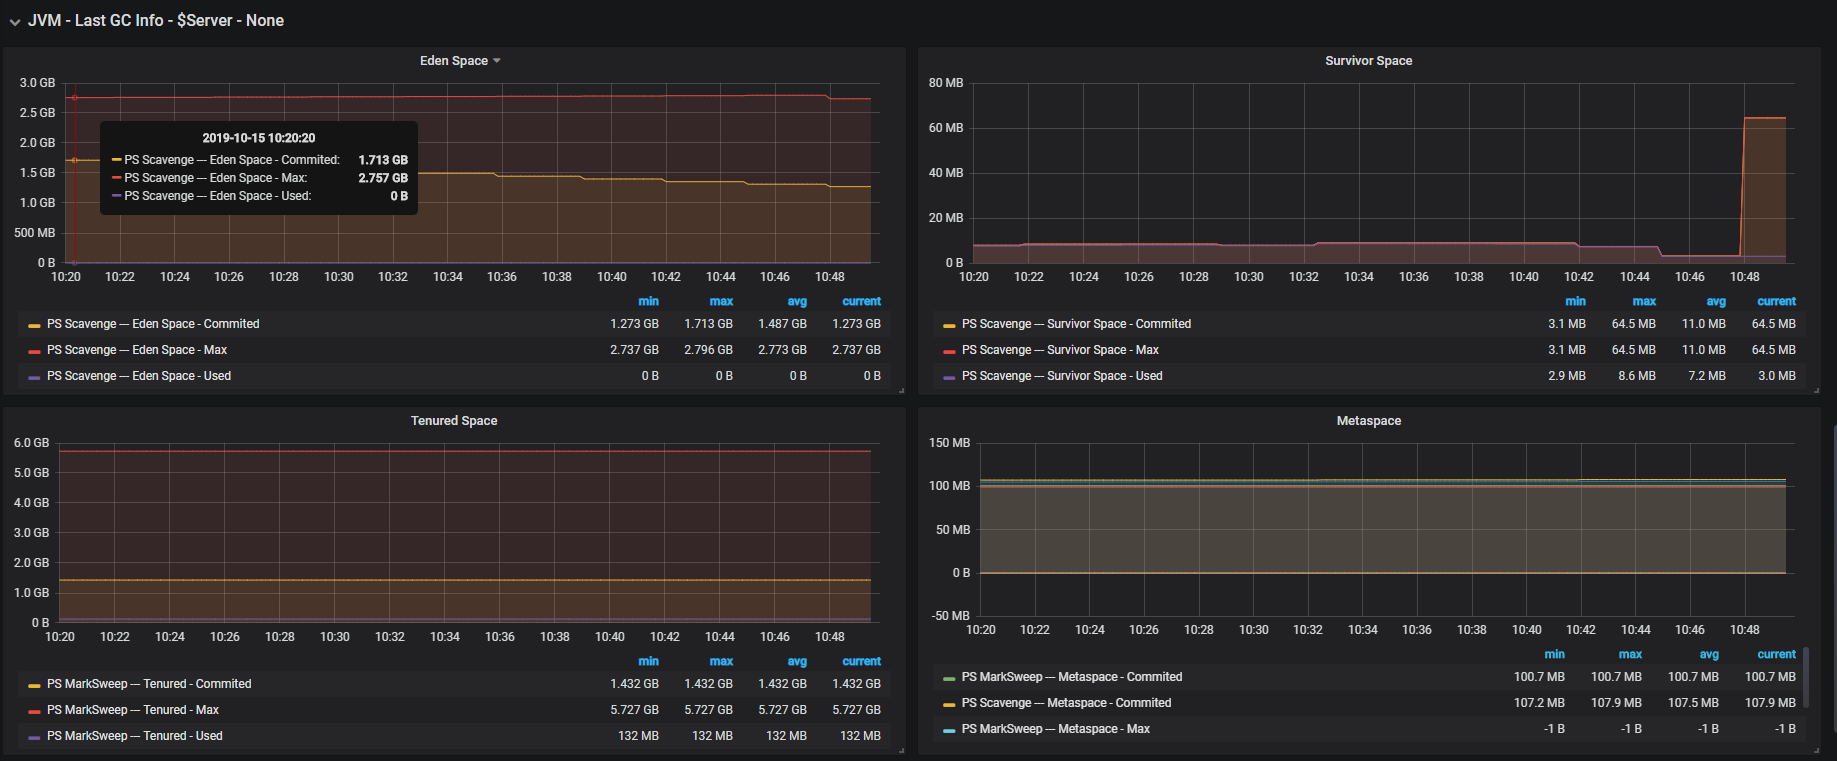Sort Eden Space legend by avg column
Image resolution: width=1837 pixels, height=761 pixels.
(797, 301)
